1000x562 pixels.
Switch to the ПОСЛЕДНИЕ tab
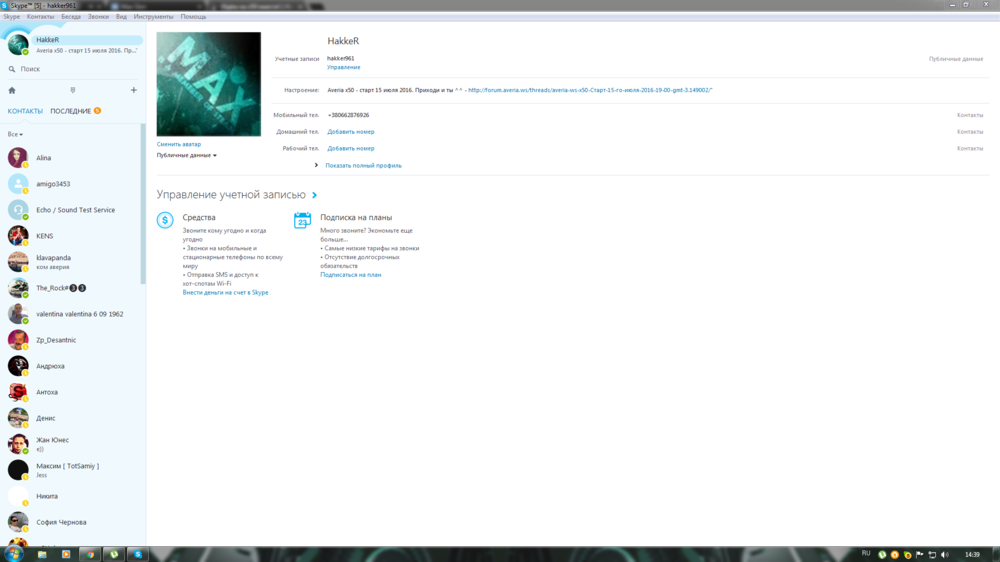71,111
